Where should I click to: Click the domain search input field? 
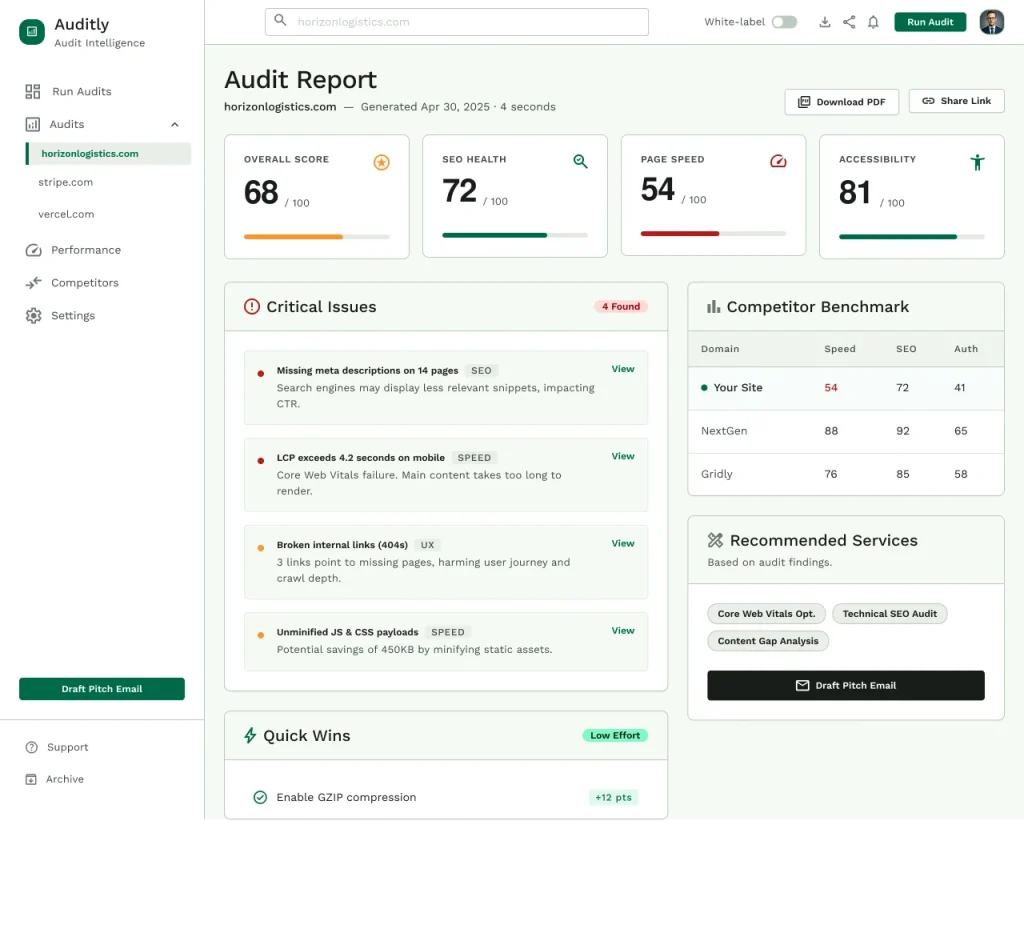456,22
